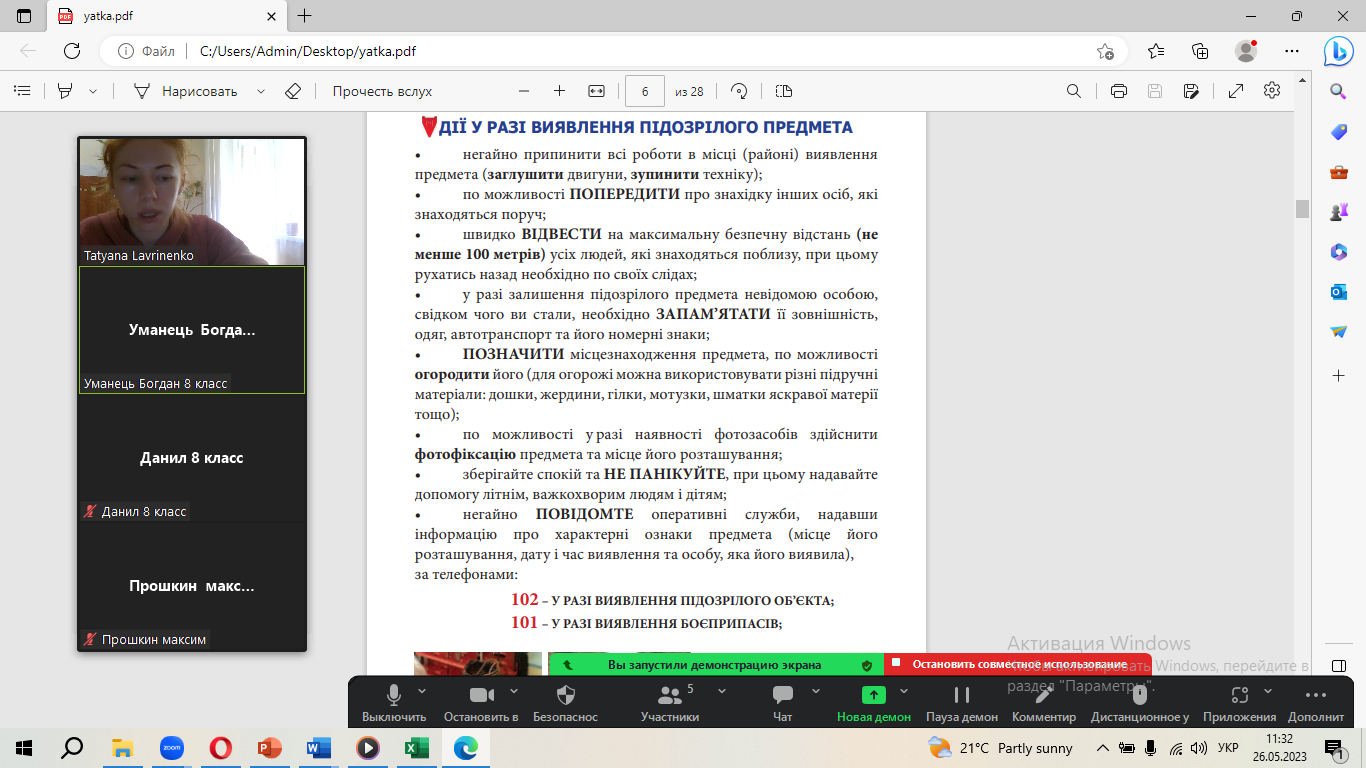
Task: Toggle the page view layout icon
Action: 784,91
